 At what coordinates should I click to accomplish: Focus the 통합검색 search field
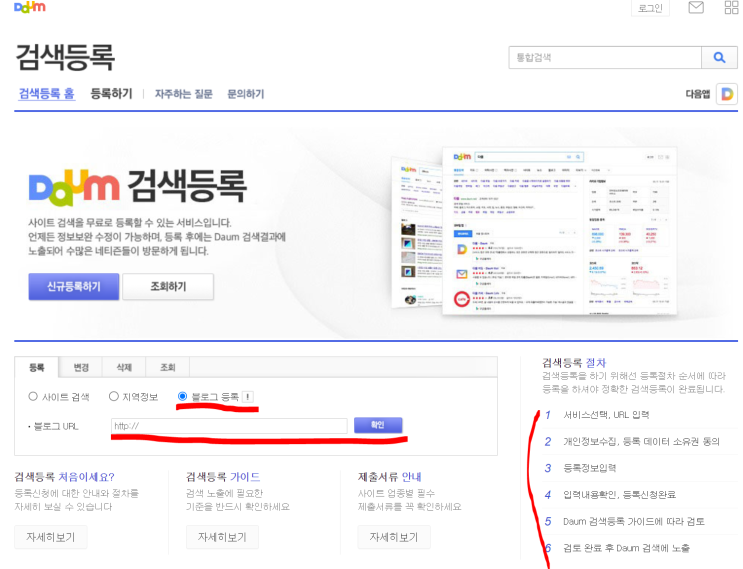pyautogui.click(x=605, y=58)
